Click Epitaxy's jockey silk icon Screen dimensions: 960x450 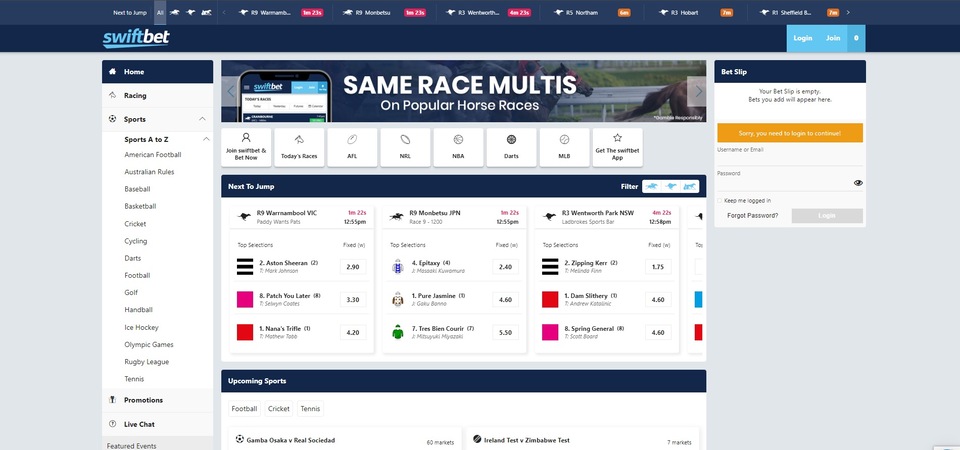point(398,266)
